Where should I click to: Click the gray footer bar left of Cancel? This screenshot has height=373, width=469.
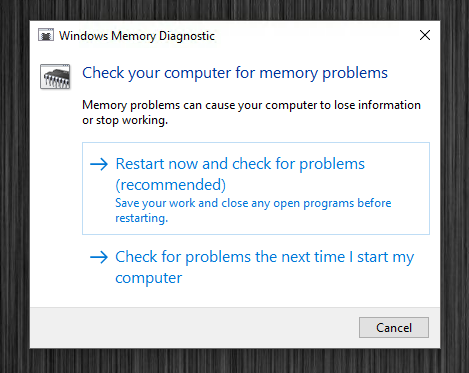[194, 328]
